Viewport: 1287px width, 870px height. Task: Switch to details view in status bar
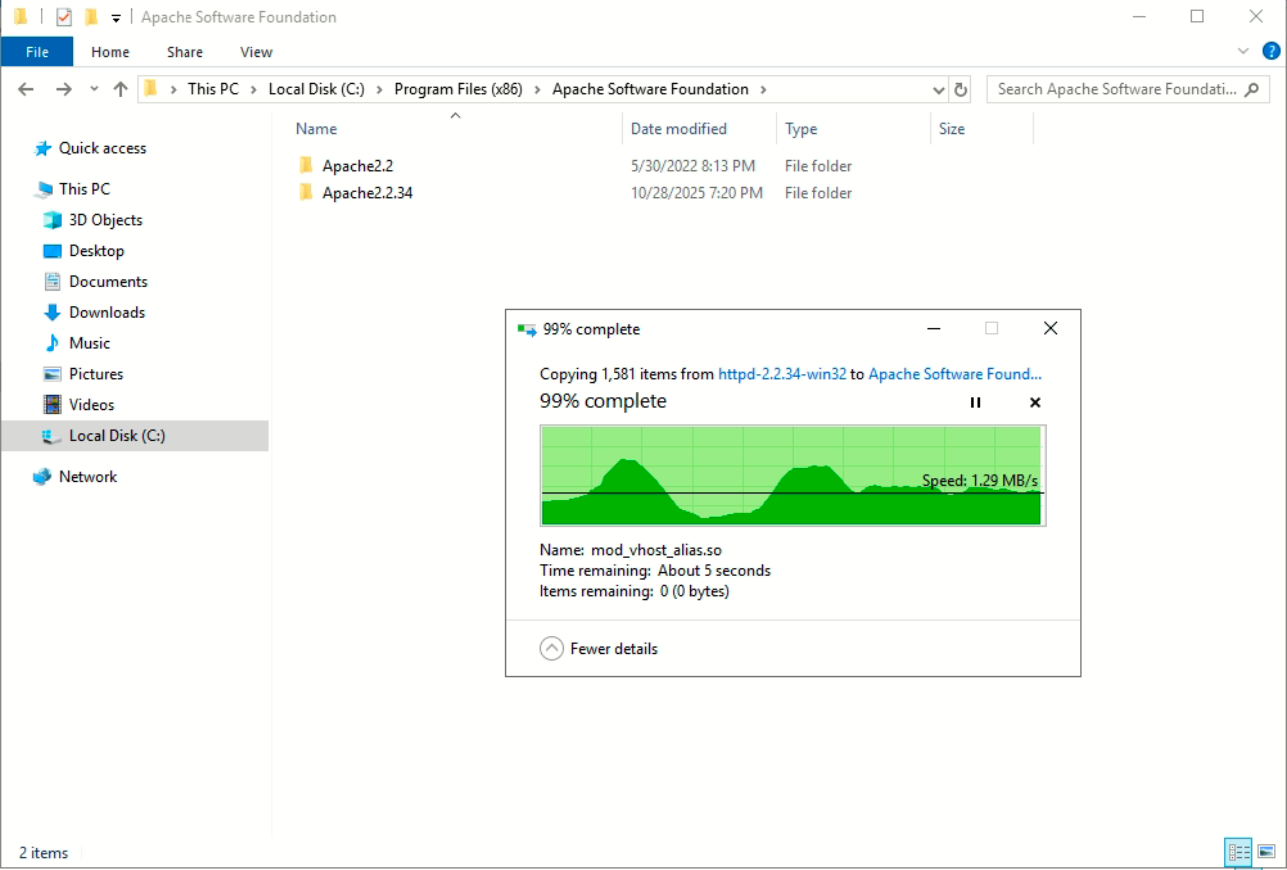pos(1239,852)
